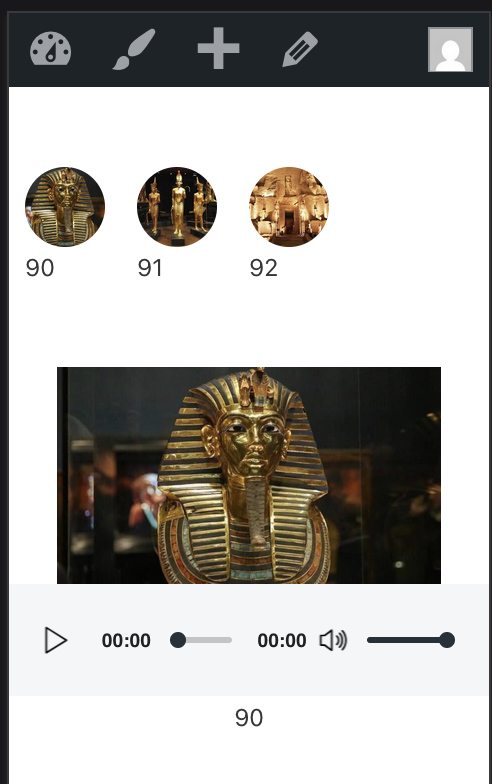The width and height of the screenshot is (492, 784).
Task: Click the label 92 under third thumbnail
Action: click(264, 268)
